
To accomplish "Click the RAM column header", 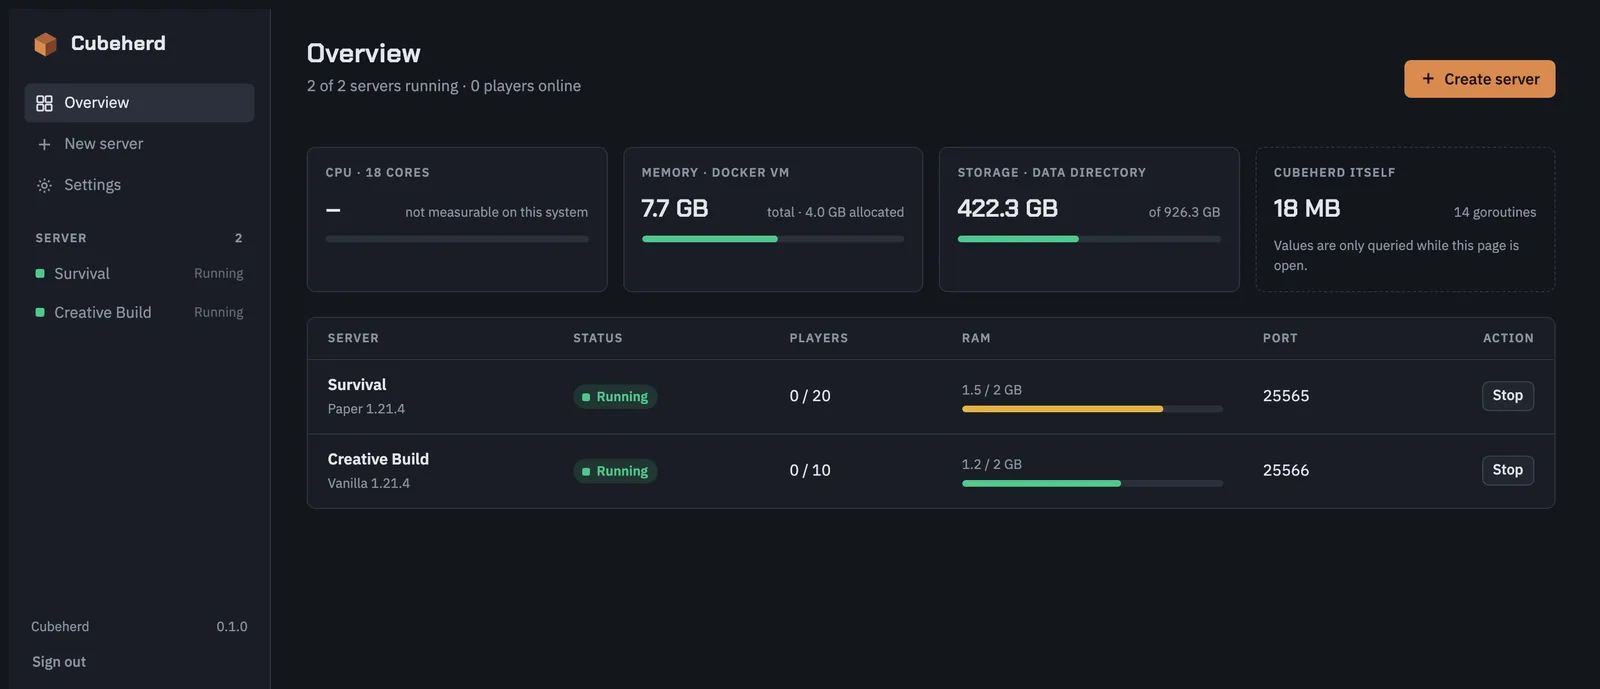I will [x=976, y=338].
